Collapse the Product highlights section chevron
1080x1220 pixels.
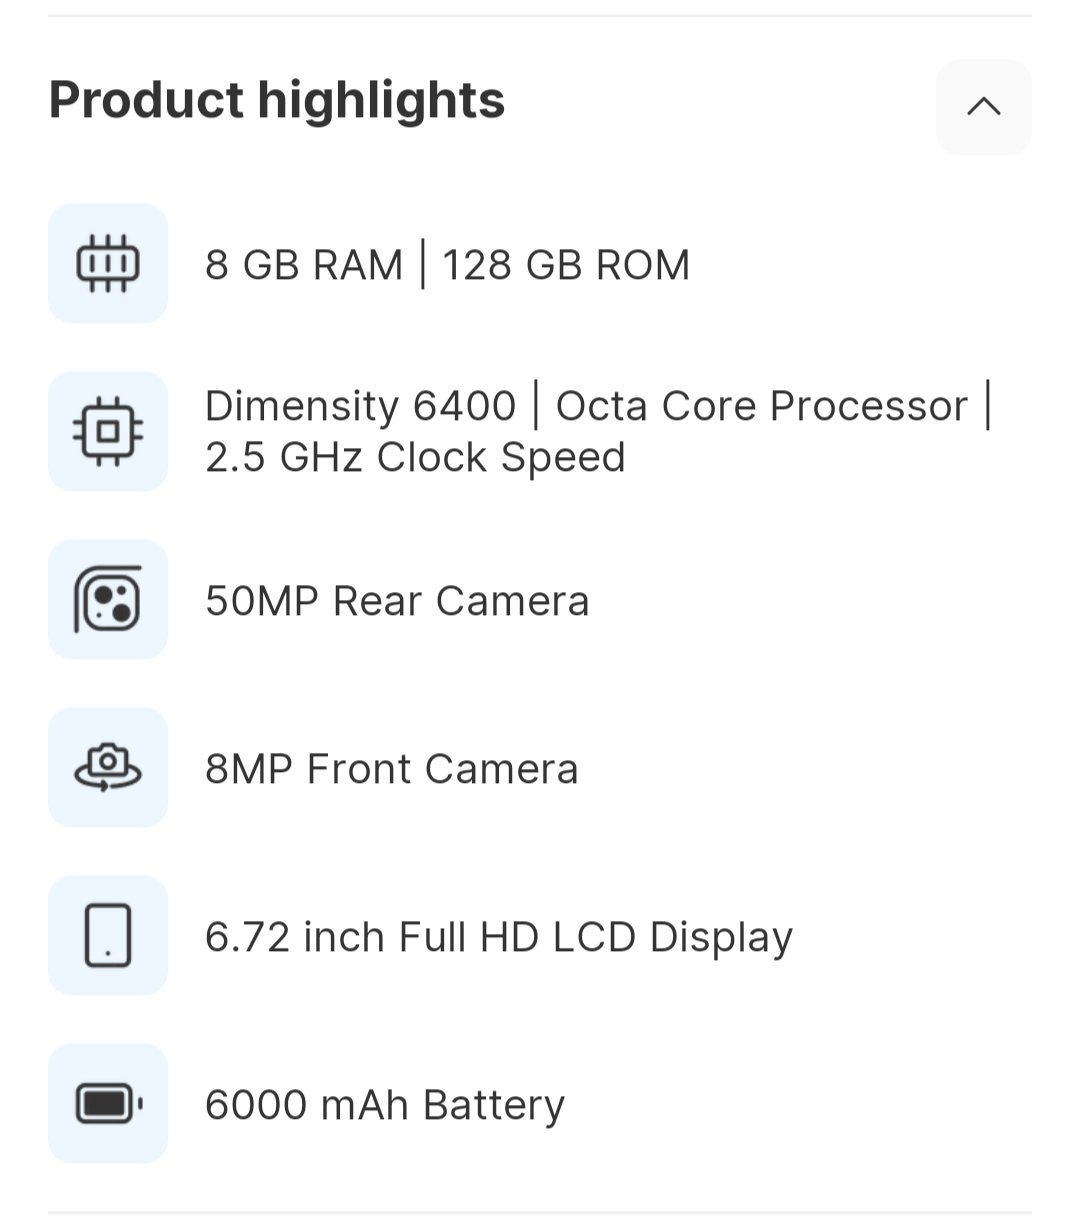[983, 107]
